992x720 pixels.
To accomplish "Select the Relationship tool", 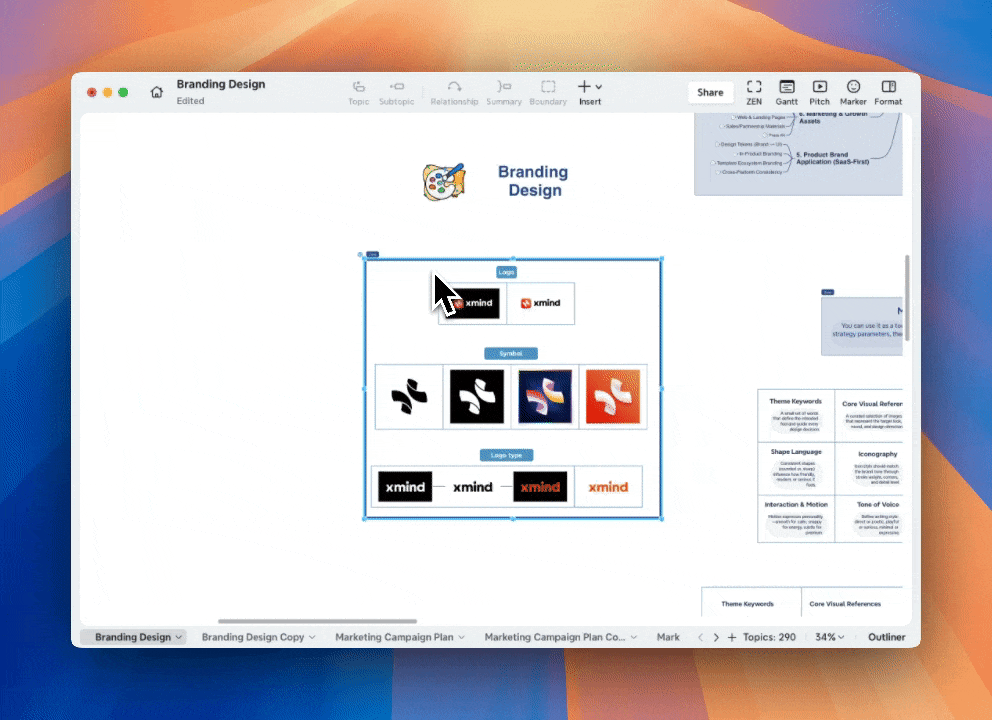I will (454, 92).
